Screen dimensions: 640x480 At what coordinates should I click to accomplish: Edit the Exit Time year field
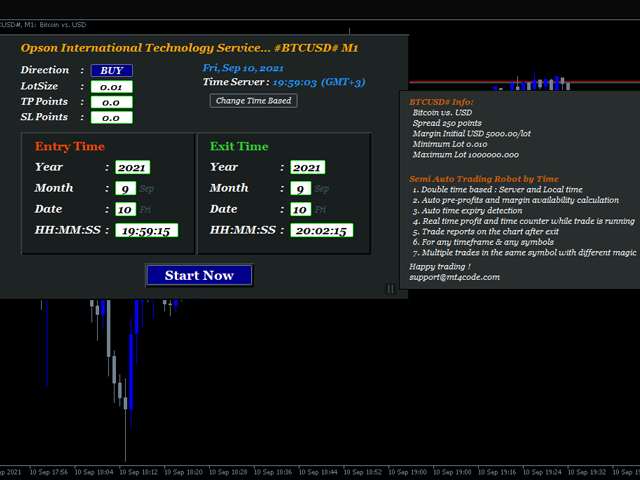pyautogui.click(x=308, y=167)
